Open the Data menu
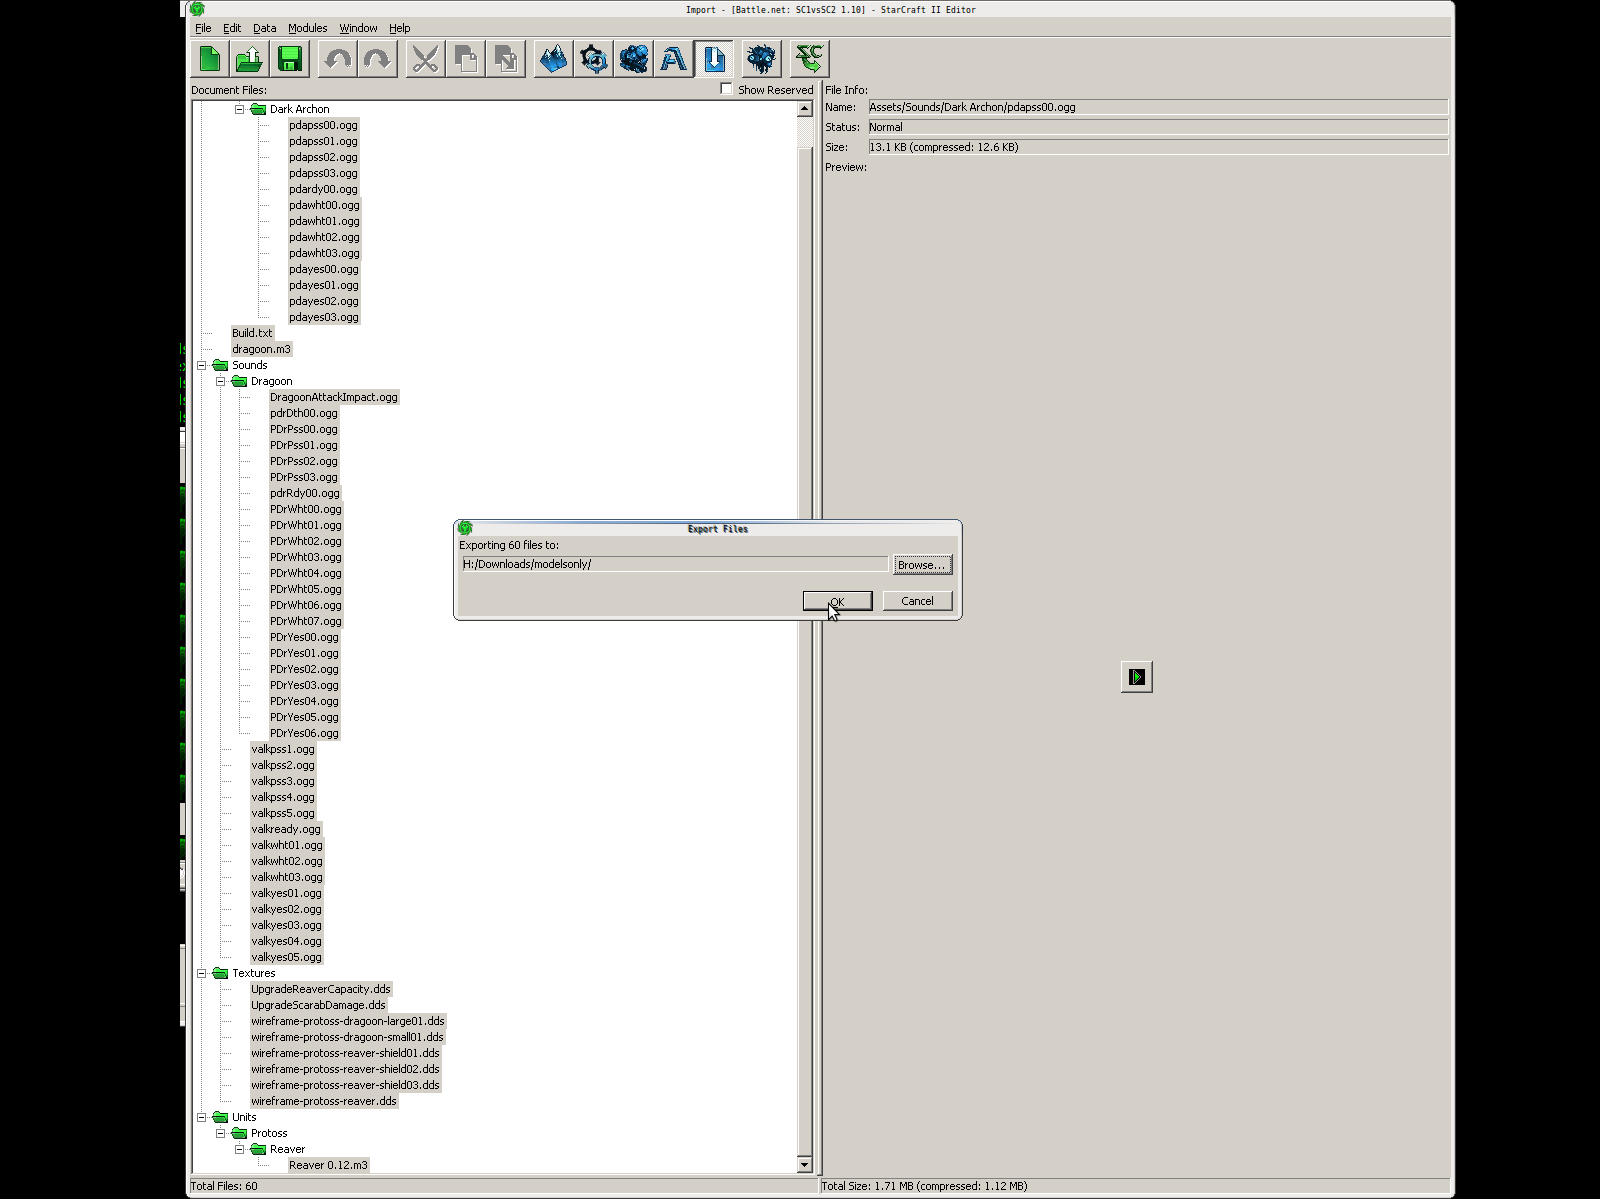1600x1200 pixels. [264, 28]
